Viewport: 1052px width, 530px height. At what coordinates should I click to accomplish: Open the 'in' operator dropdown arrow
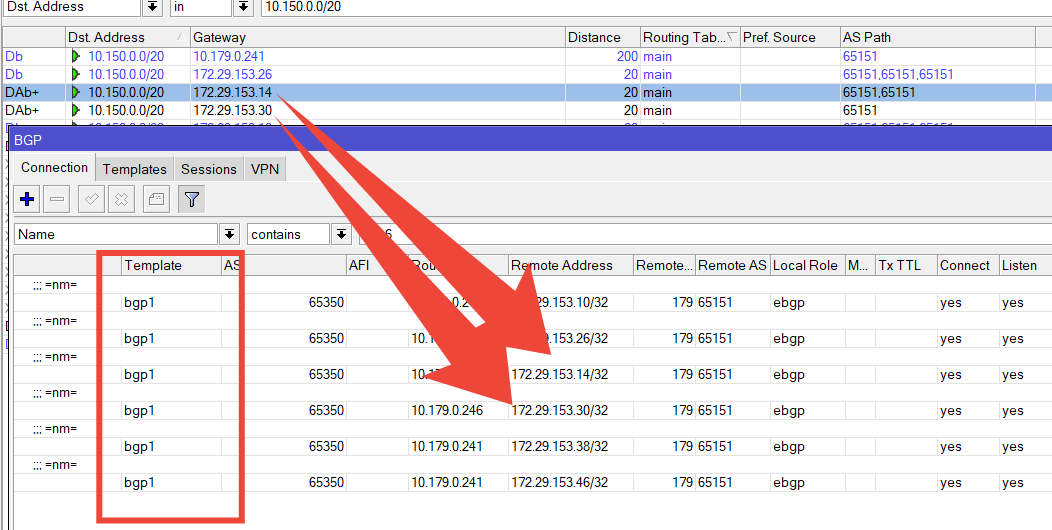[x=243, y=7]
